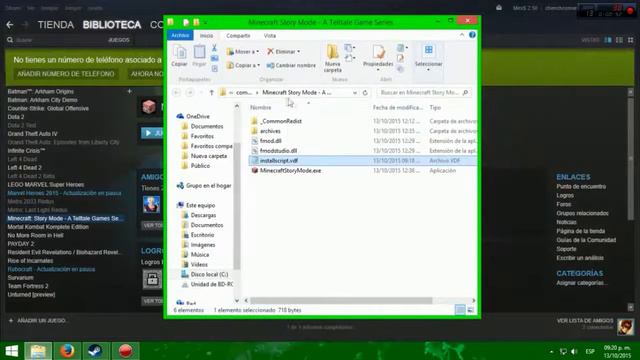Click the Pegar clipboard icon
Viewport: 640px width, 360px height.
199,56
